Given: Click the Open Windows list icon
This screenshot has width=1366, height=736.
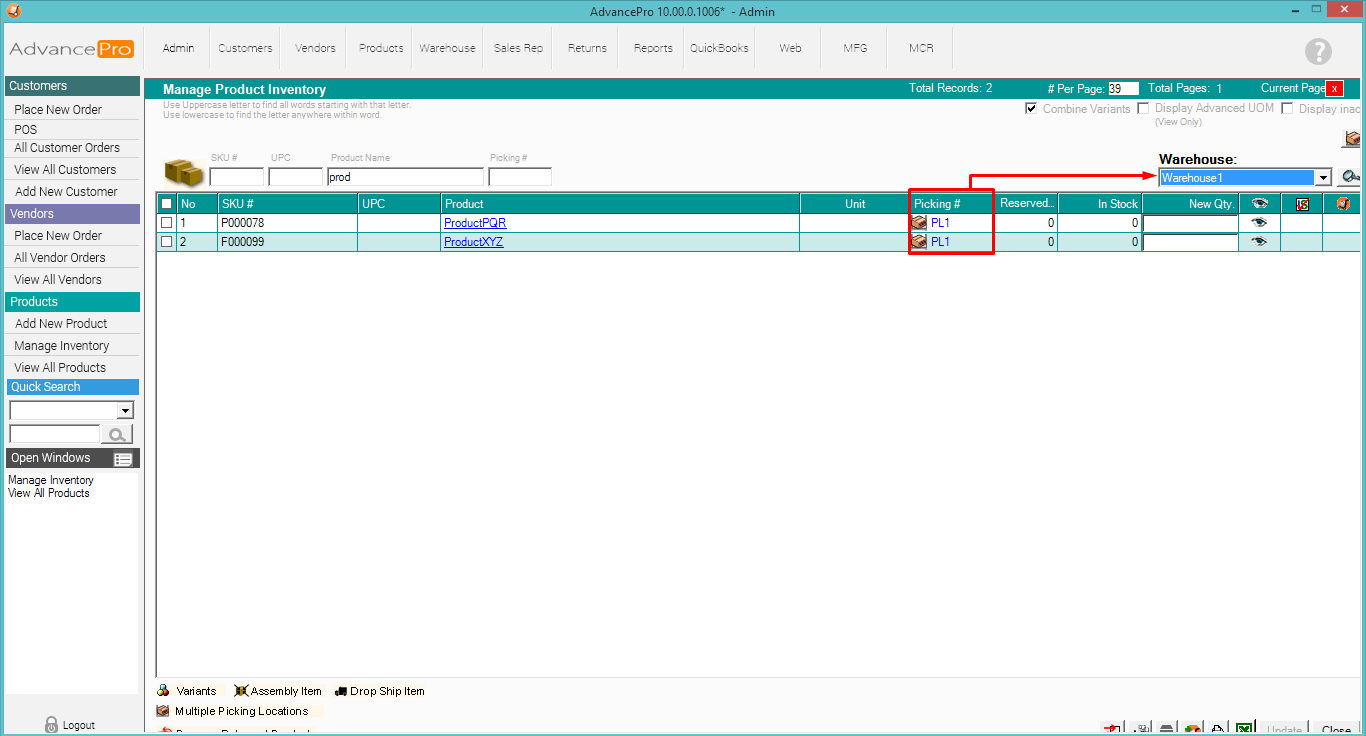Looking at the screenshot, I should [x=123, y=459].
